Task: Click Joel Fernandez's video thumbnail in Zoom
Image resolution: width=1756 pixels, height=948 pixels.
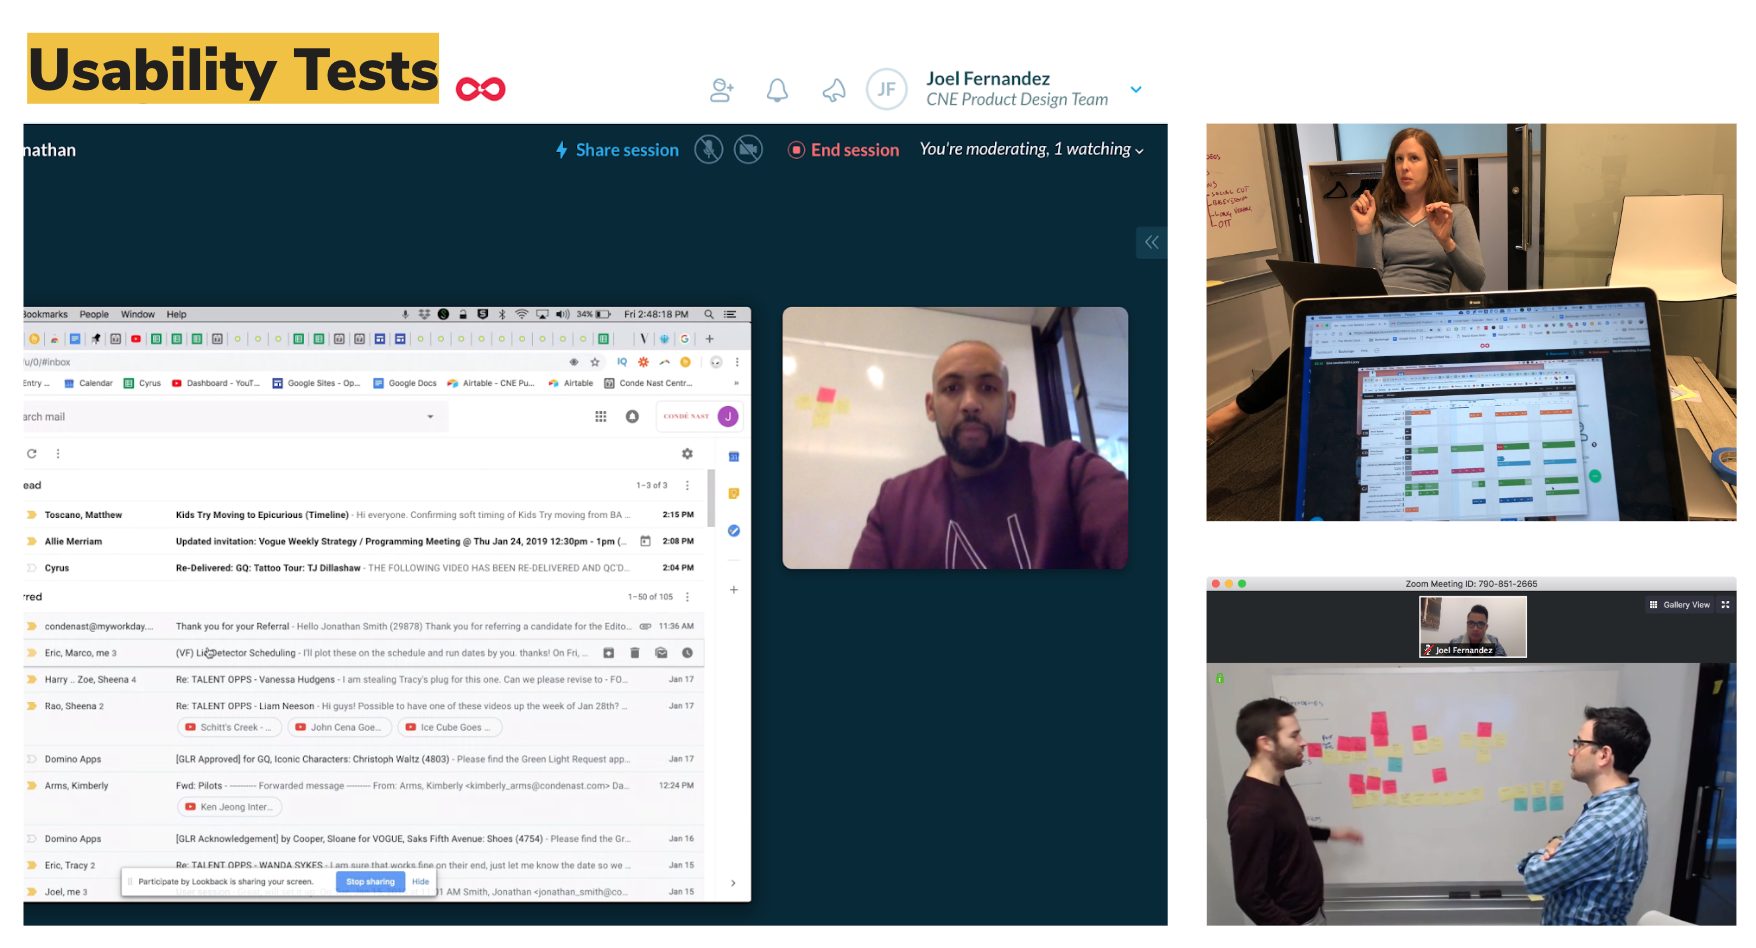Action: [1471, 626]
